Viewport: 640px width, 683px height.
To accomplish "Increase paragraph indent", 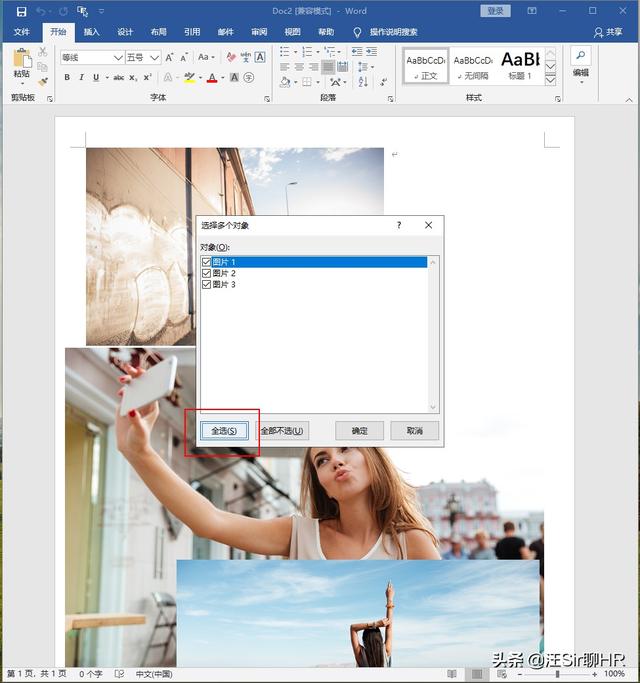I will [372, 52].
